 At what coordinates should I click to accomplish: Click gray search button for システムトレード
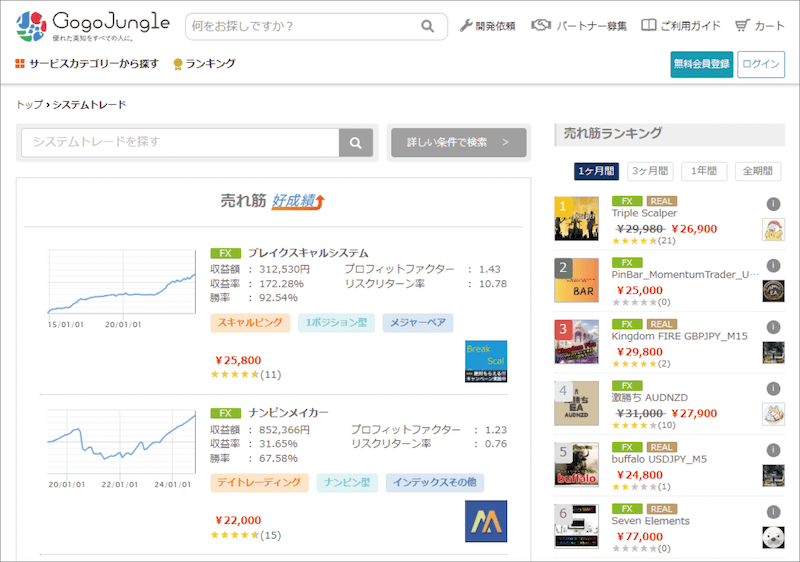coord(356,143)
